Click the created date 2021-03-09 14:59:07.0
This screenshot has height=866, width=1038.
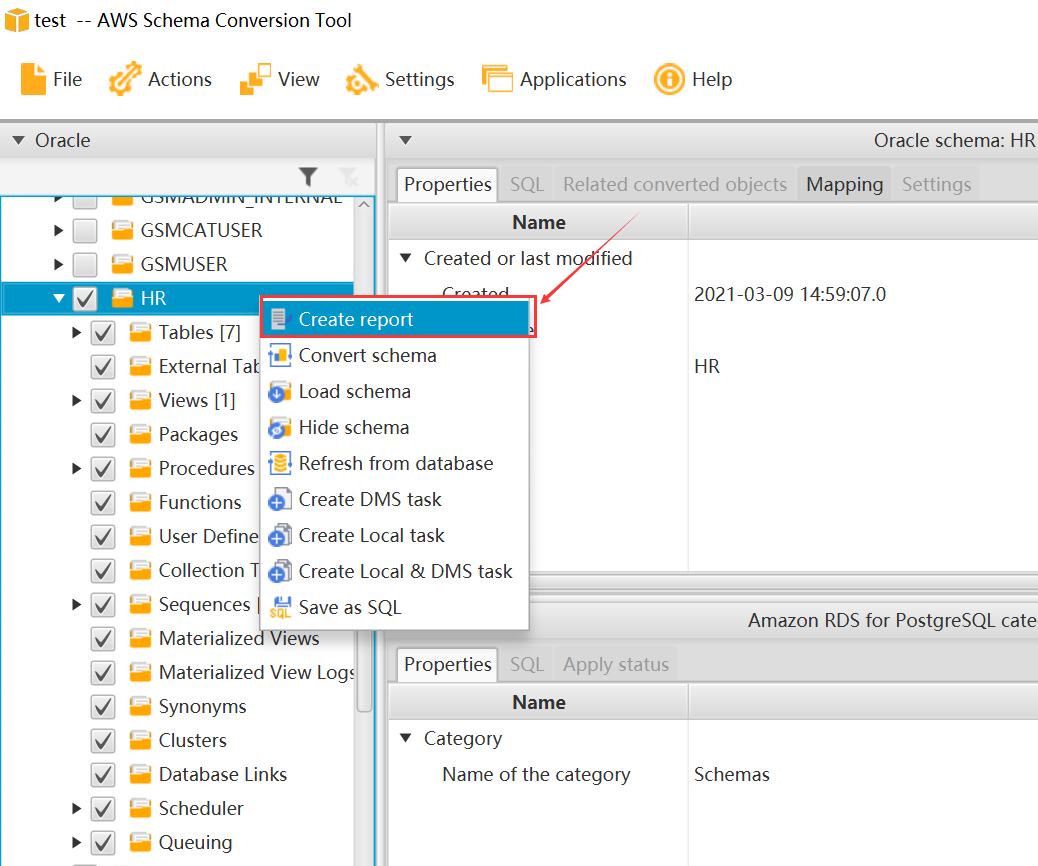coord(790,294)
